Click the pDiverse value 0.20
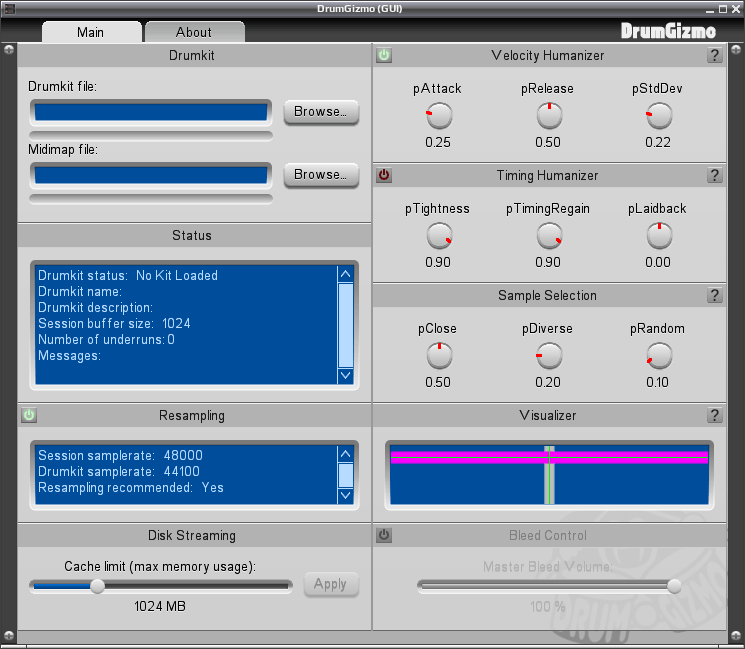The width and height of the screenshot is (745, 649). click(548, 382)
